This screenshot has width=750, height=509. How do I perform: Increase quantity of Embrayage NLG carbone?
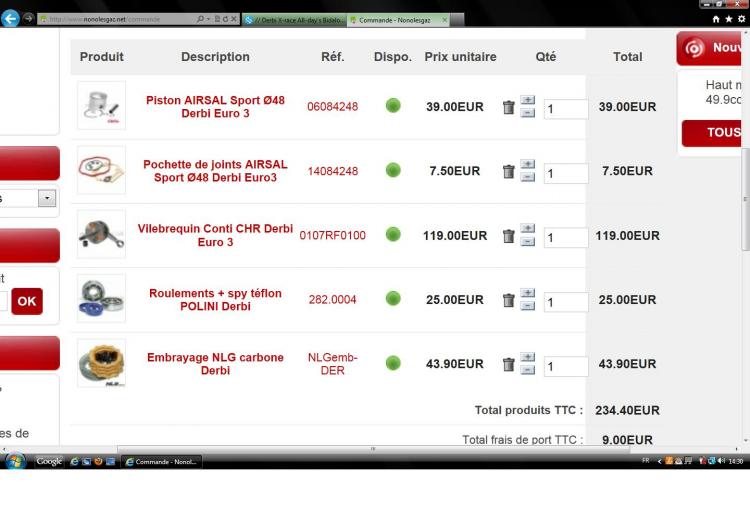coord(528,357)
